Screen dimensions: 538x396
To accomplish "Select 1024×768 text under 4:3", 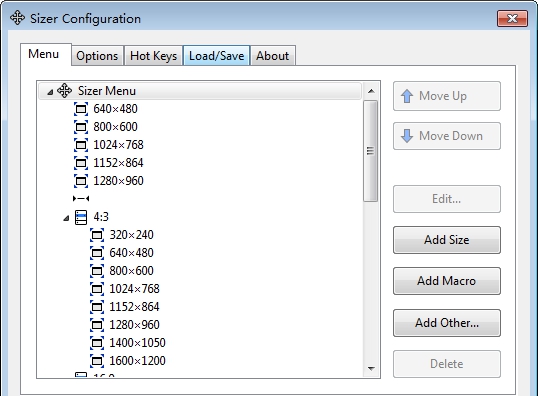I will point(134,289).
